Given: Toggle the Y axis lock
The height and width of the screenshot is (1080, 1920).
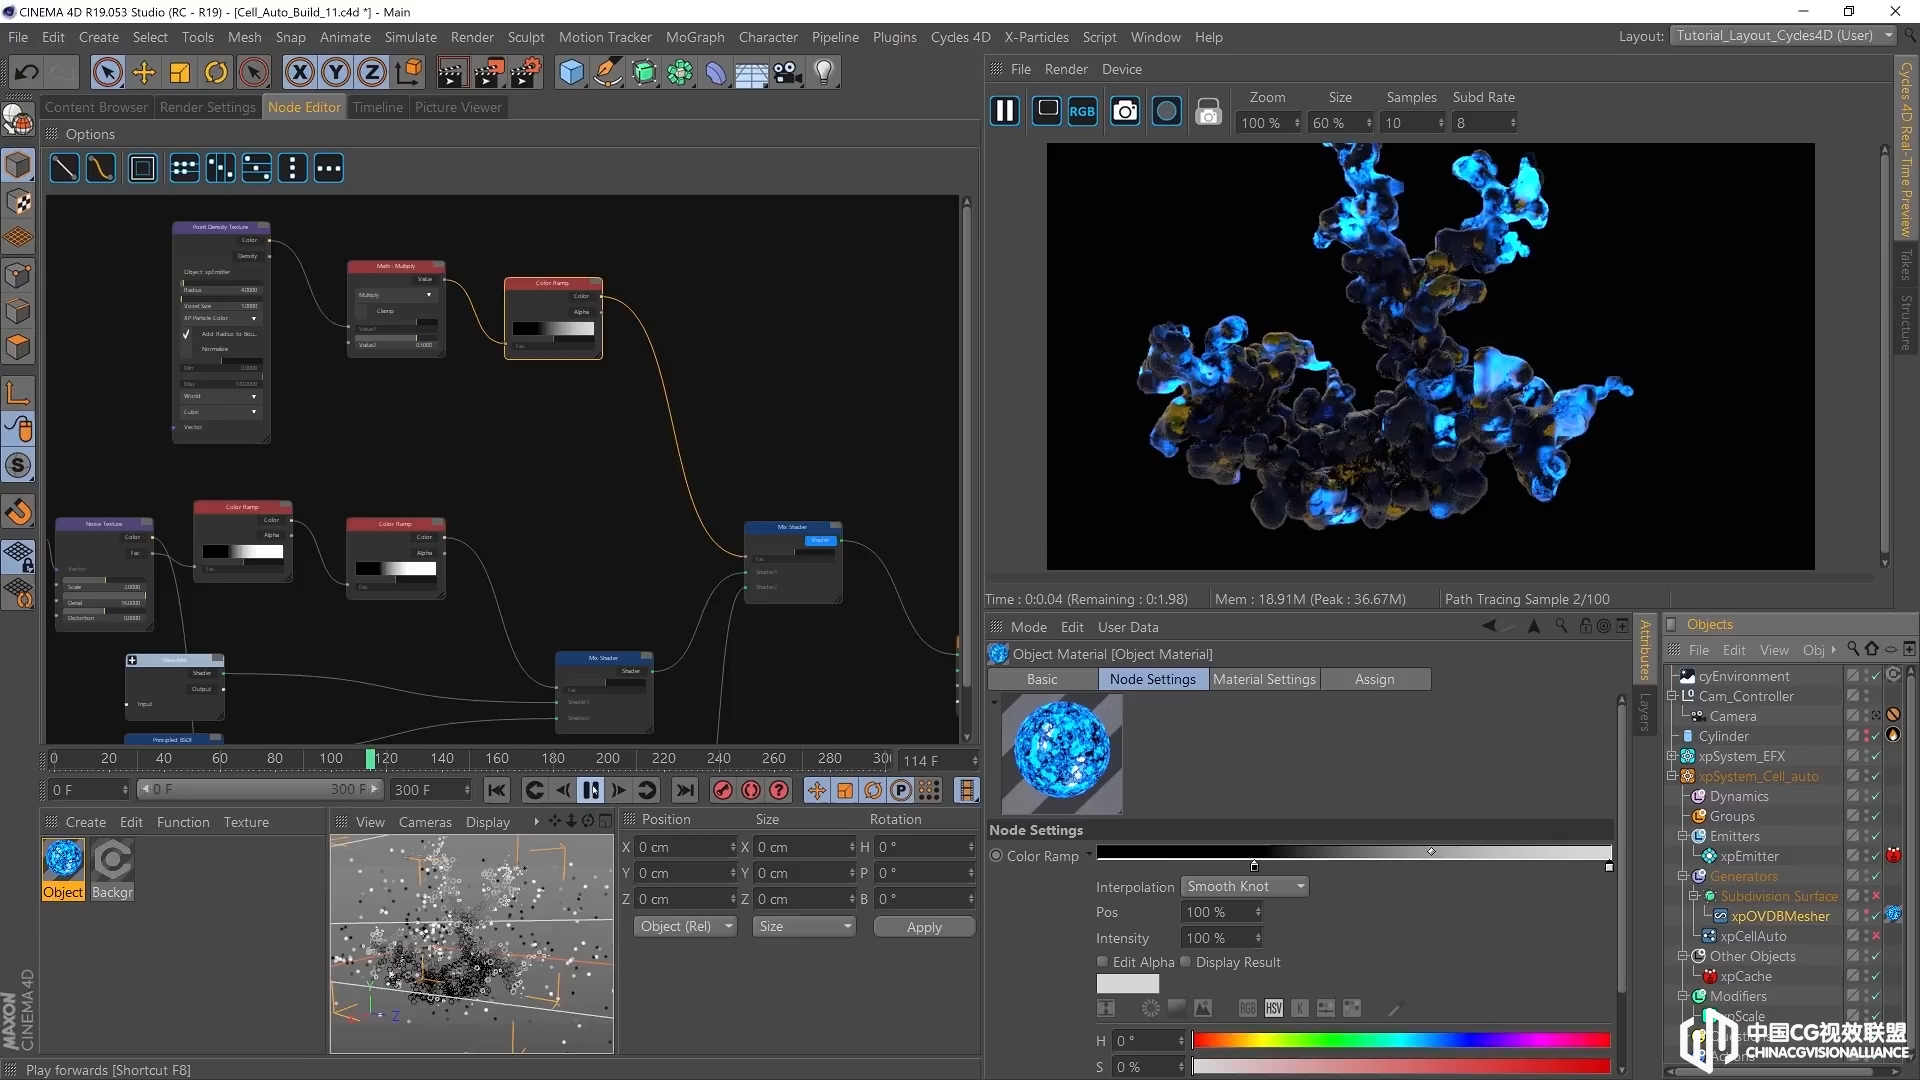Looking at the screenshot, I should tap(336, 72).
